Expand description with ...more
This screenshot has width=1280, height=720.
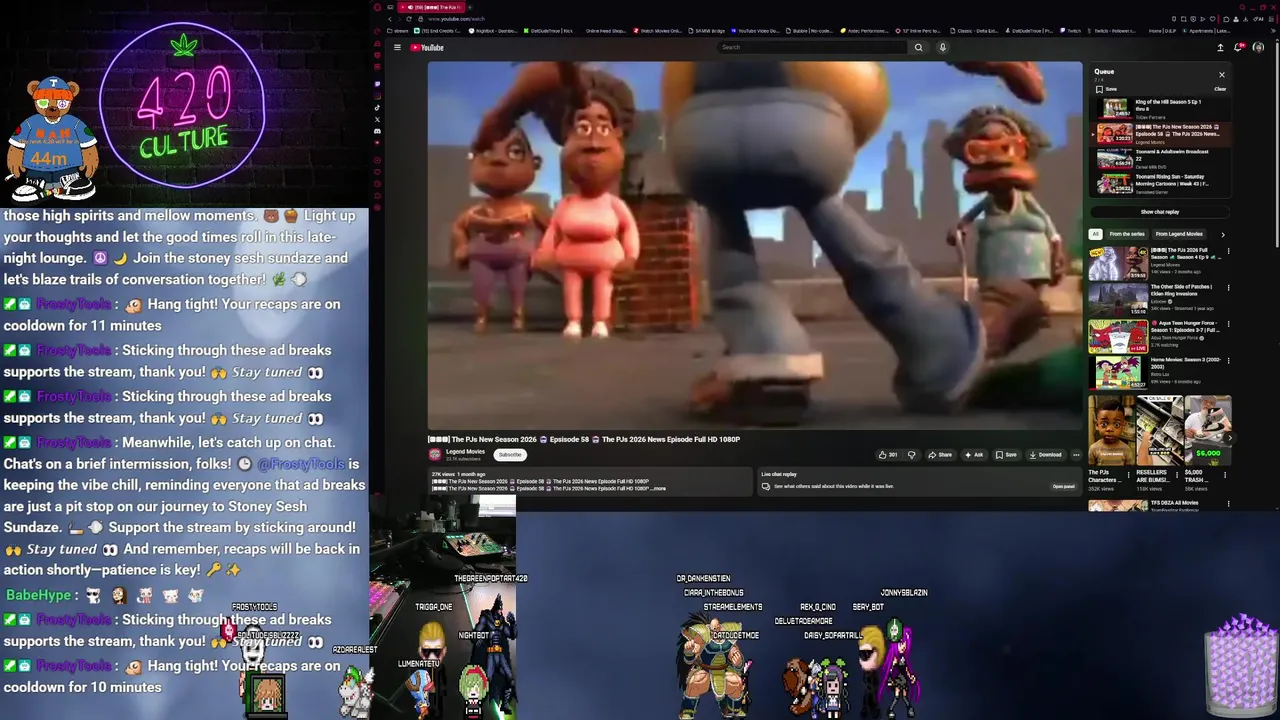659,488
